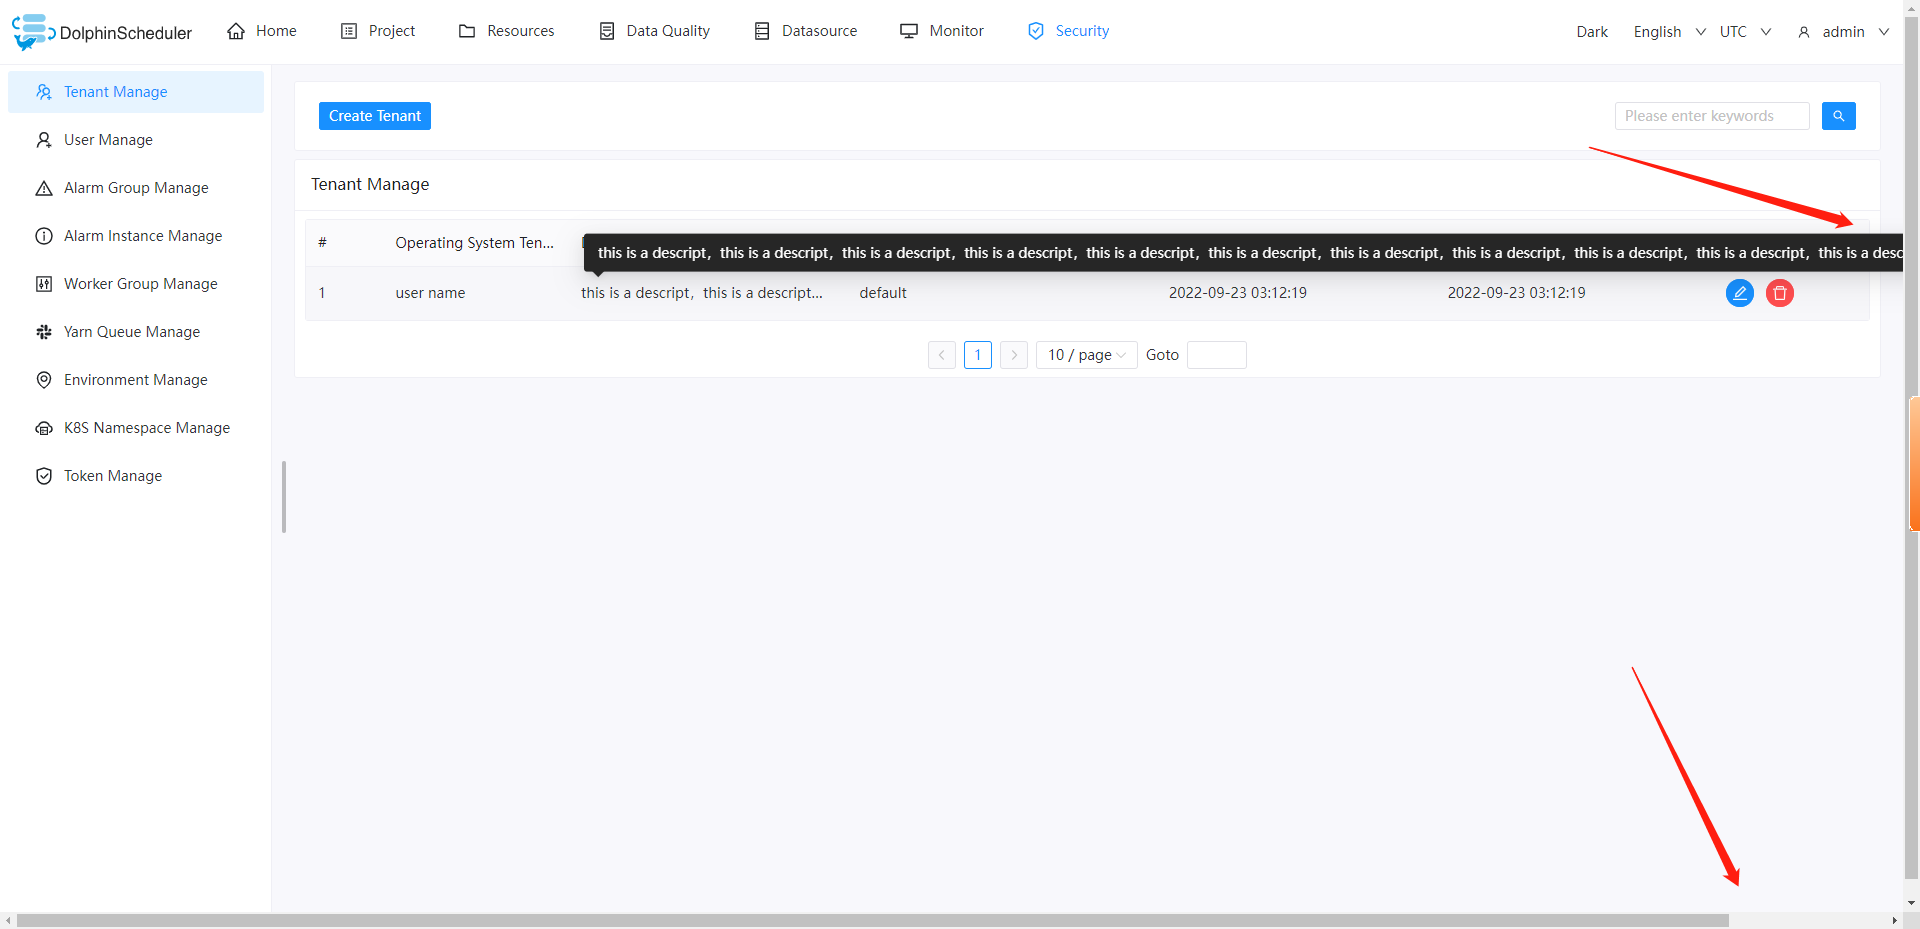Click the K8S Namespace Manage icon
1920x929 pixels.
pos(43,428)
